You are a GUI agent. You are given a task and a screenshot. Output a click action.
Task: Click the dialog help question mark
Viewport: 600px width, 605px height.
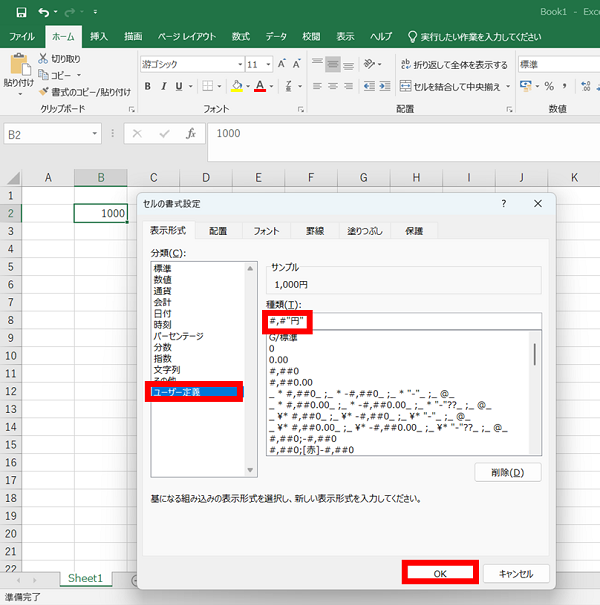coord(504,204)
